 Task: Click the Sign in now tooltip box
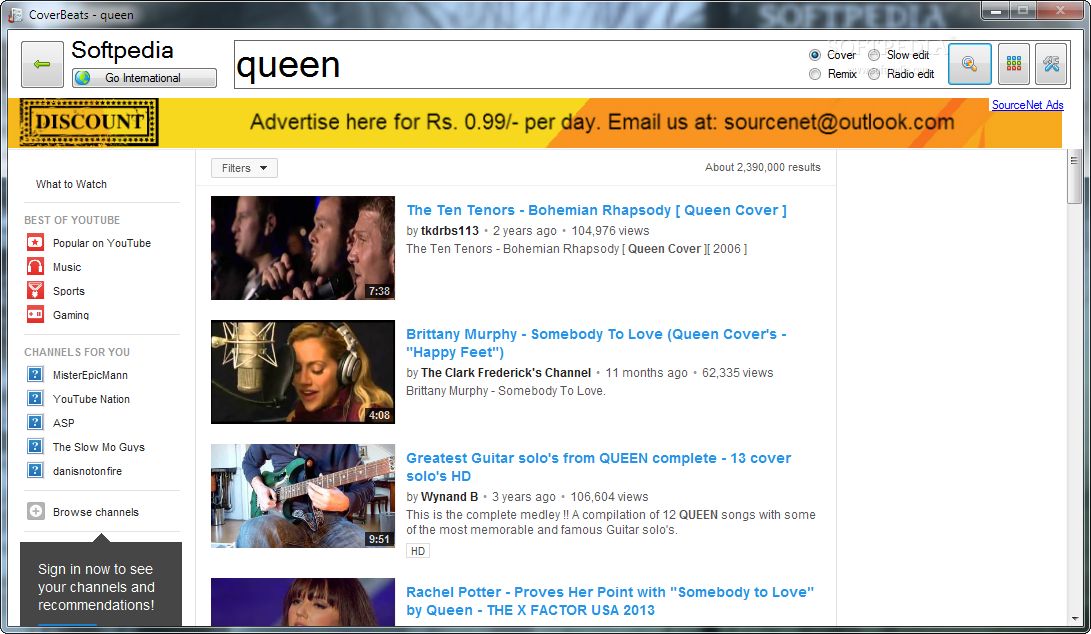point(101,584)
